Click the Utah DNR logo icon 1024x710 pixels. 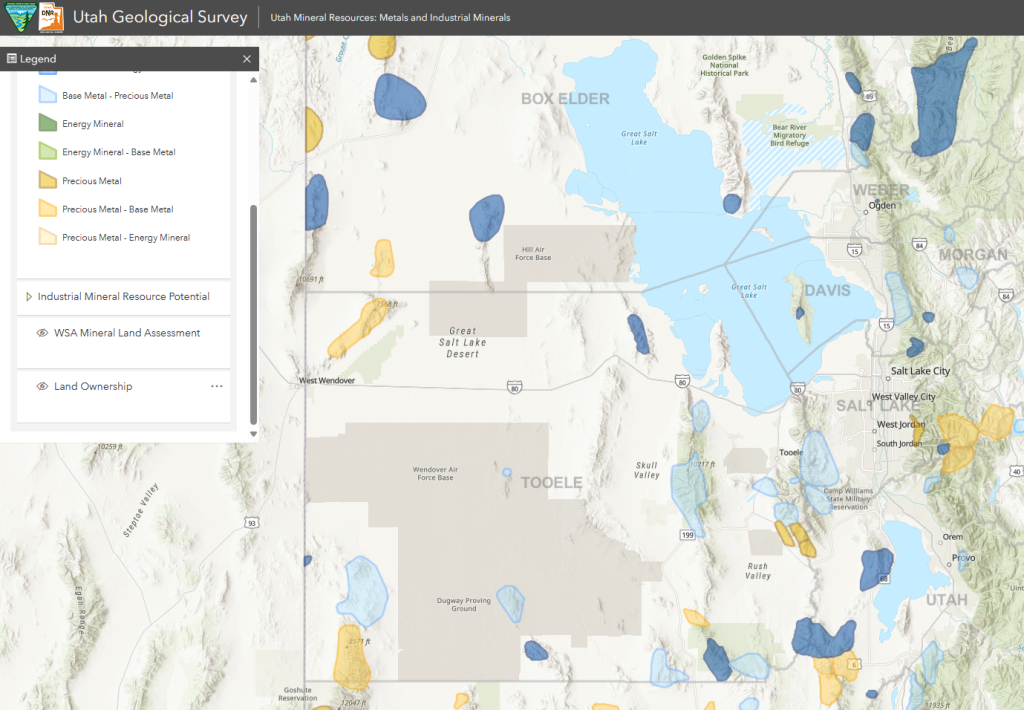[52, 17]
